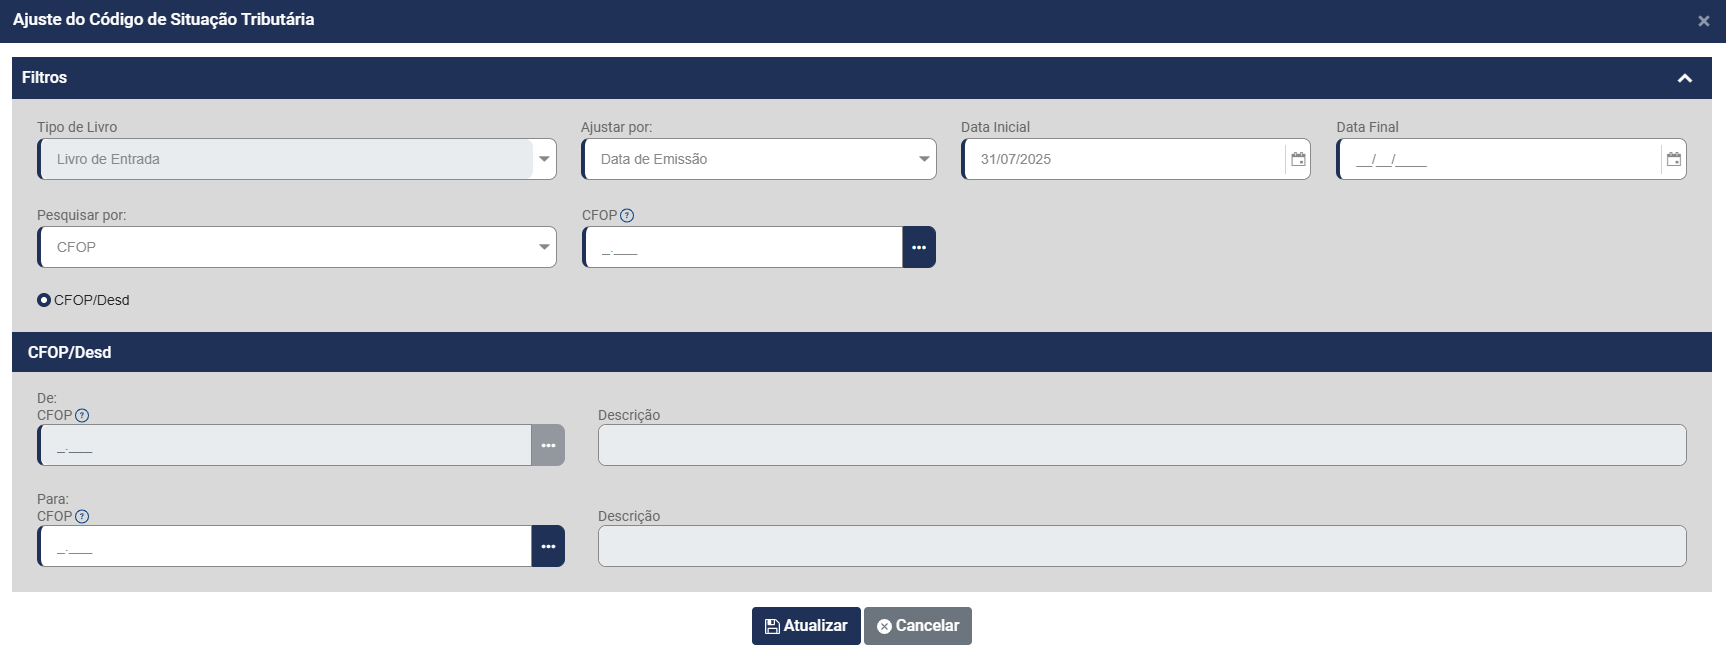Show help for the De CFOP field
Screen dimensions: 1726x653
[x=82, y=415]
